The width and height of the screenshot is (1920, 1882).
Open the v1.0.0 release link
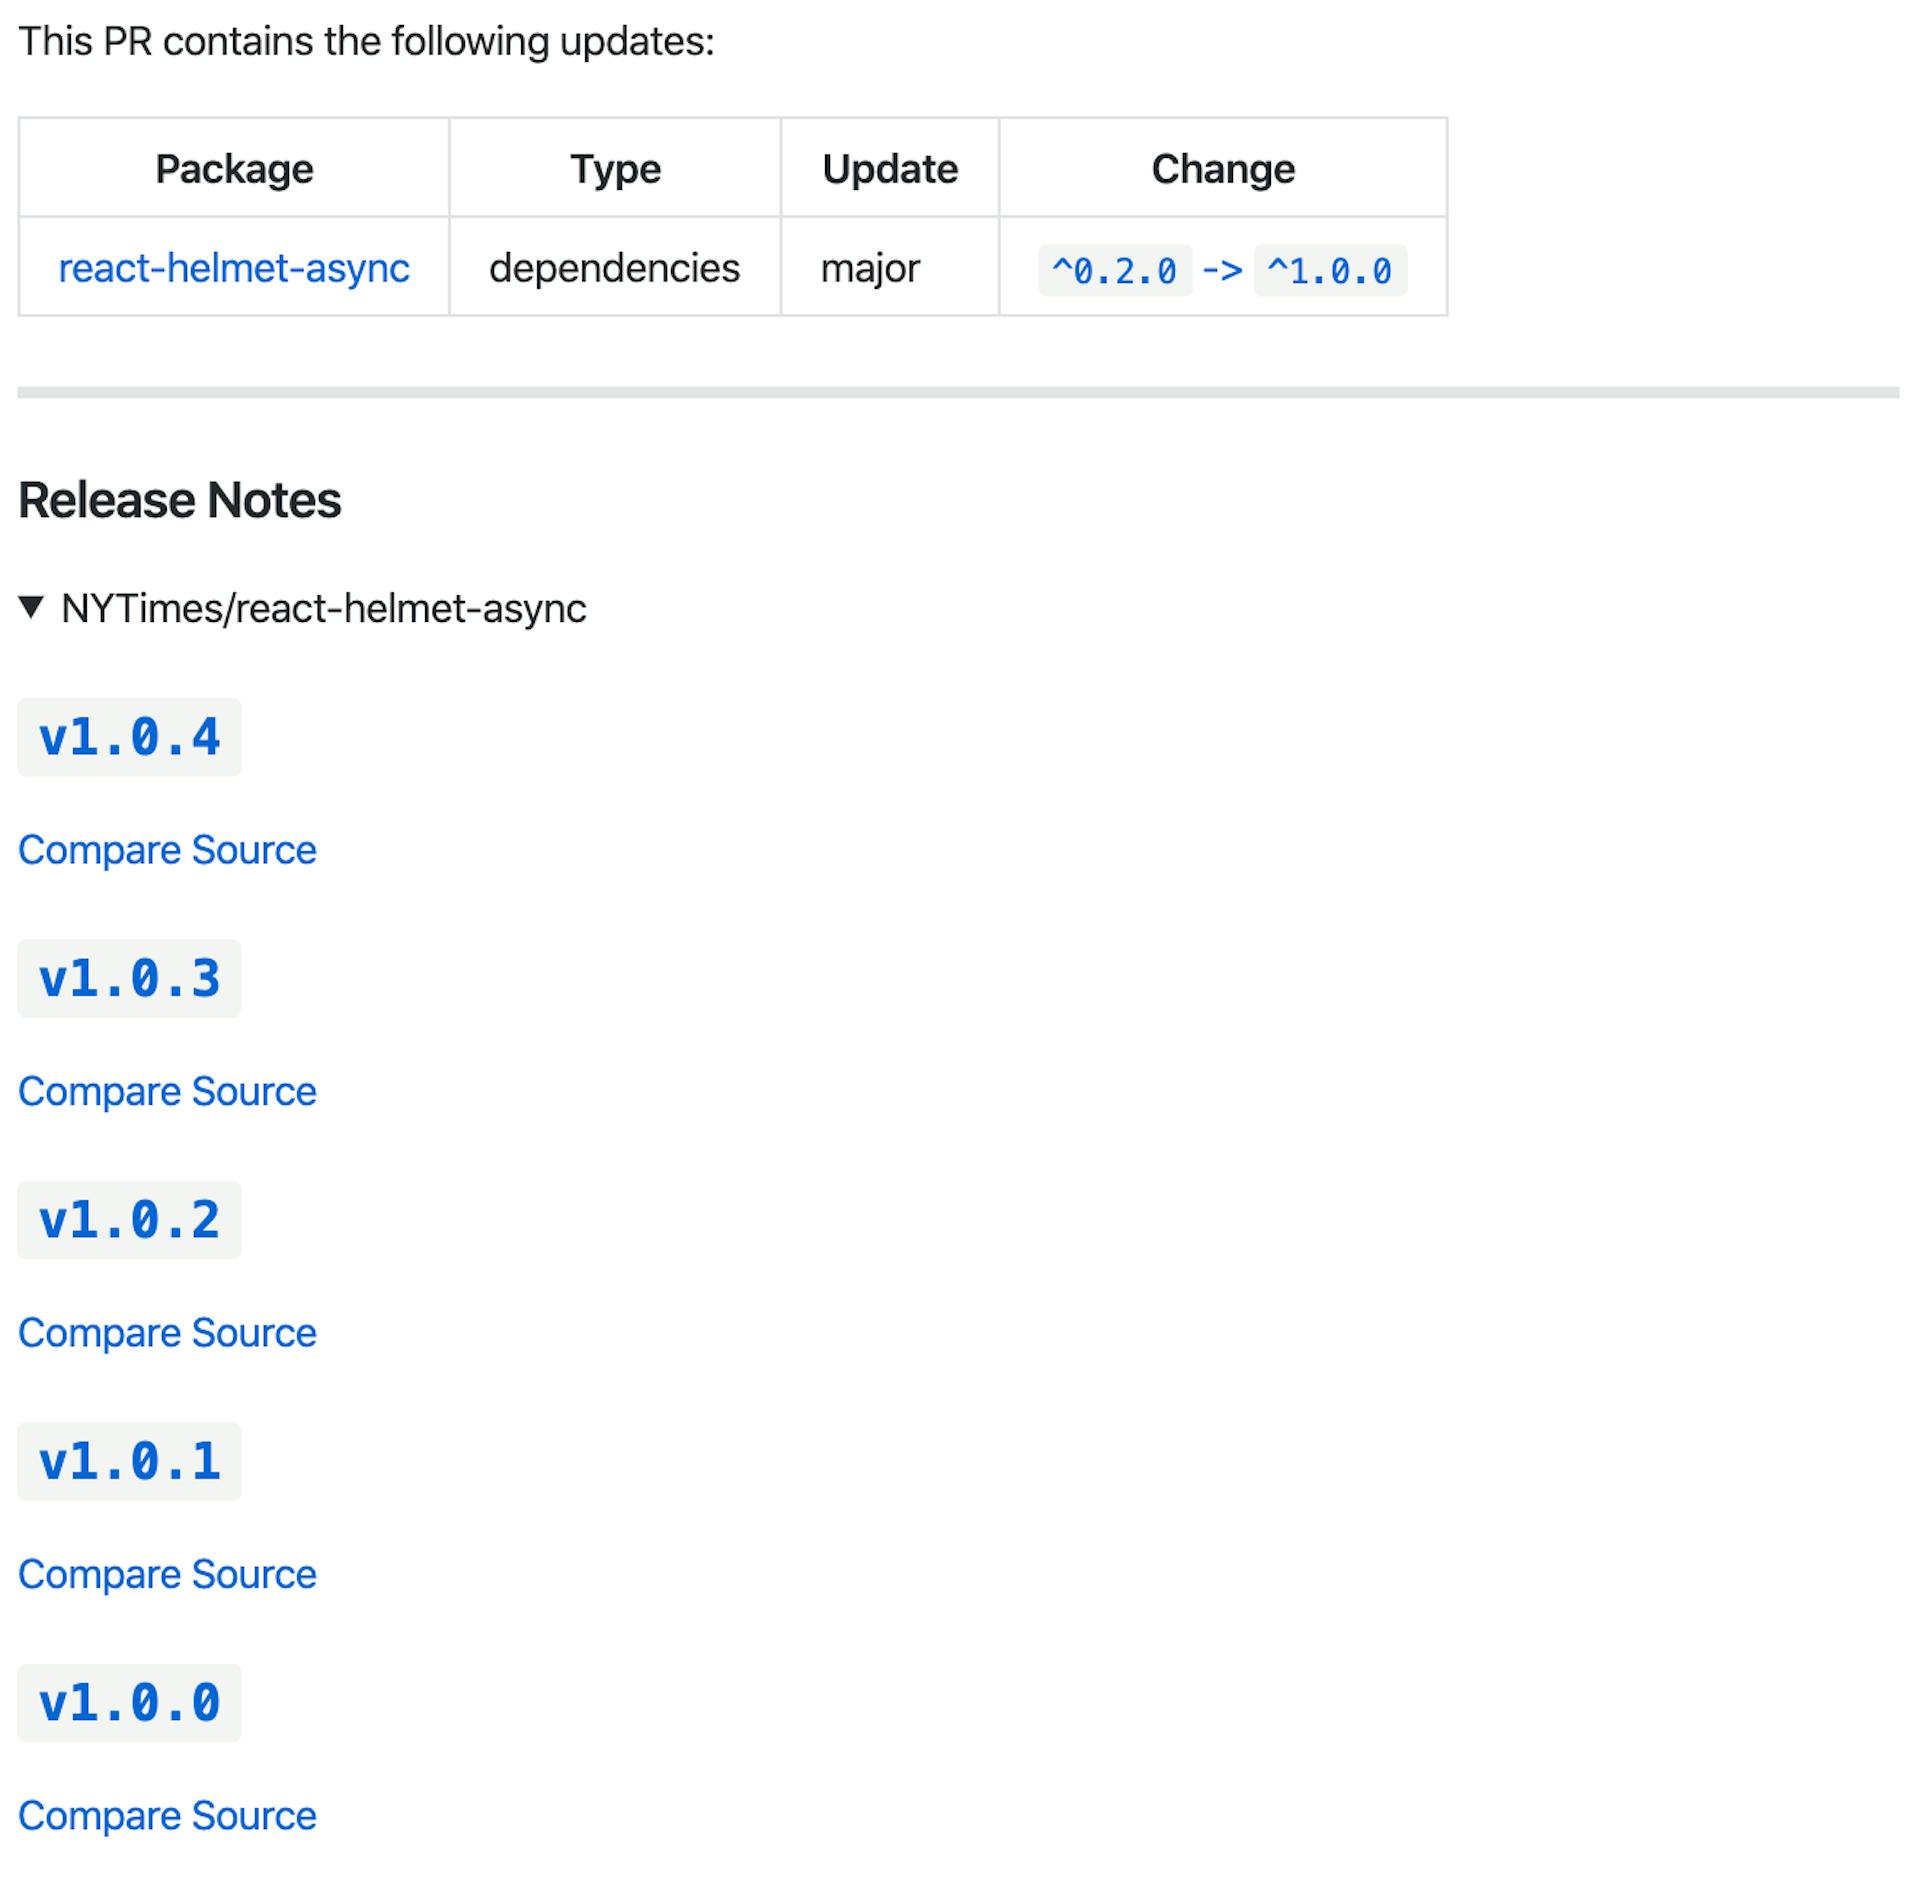[x=129, y=1703]
